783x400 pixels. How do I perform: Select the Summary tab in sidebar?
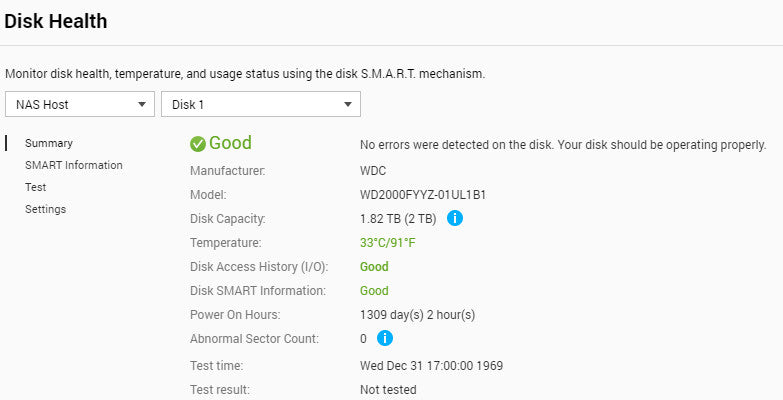[x=49, y=143]
